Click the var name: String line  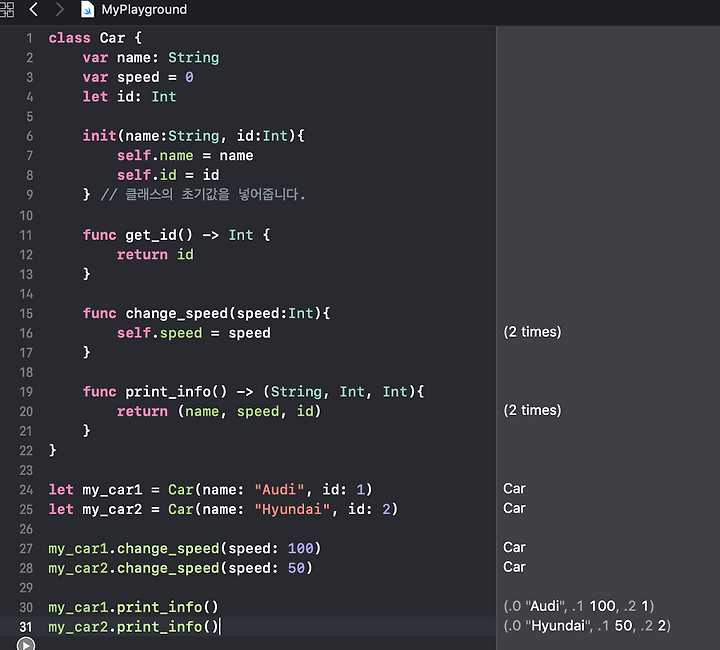(151, 57)
